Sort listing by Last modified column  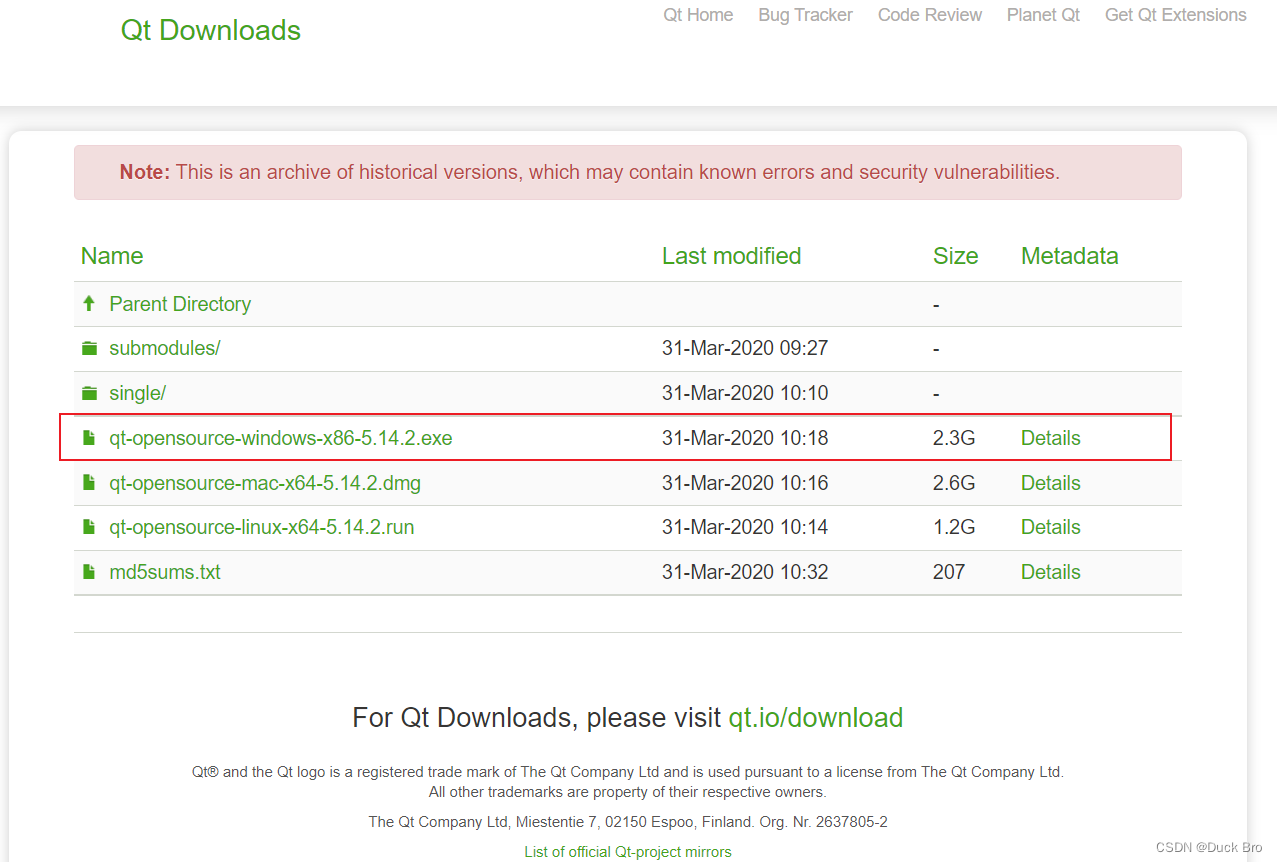[x=732, y=256]
